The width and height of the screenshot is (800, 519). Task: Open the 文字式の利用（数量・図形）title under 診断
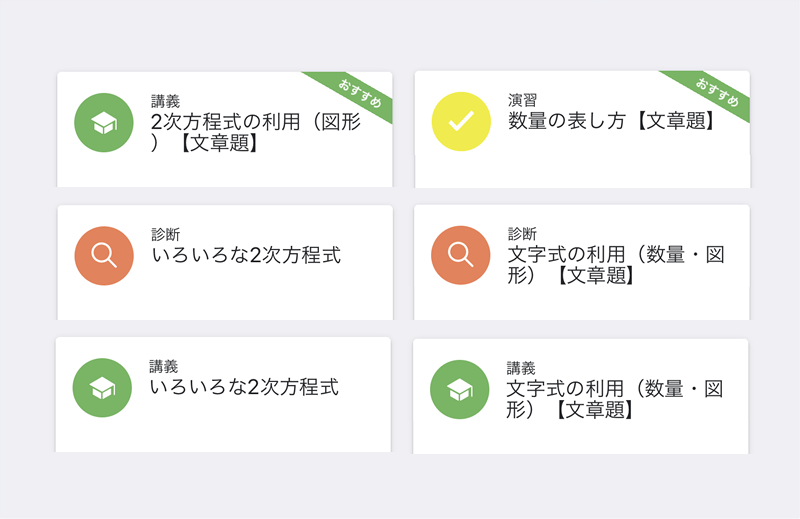point(616,265)
